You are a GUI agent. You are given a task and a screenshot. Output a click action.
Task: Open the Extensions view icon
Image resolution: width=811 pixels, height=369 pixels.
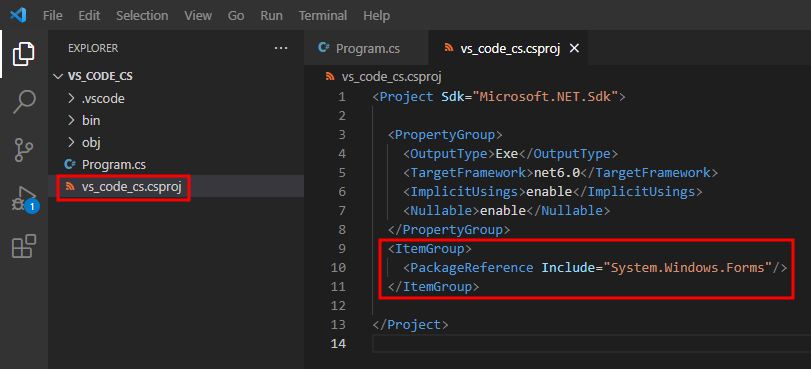tap(24, 246)
